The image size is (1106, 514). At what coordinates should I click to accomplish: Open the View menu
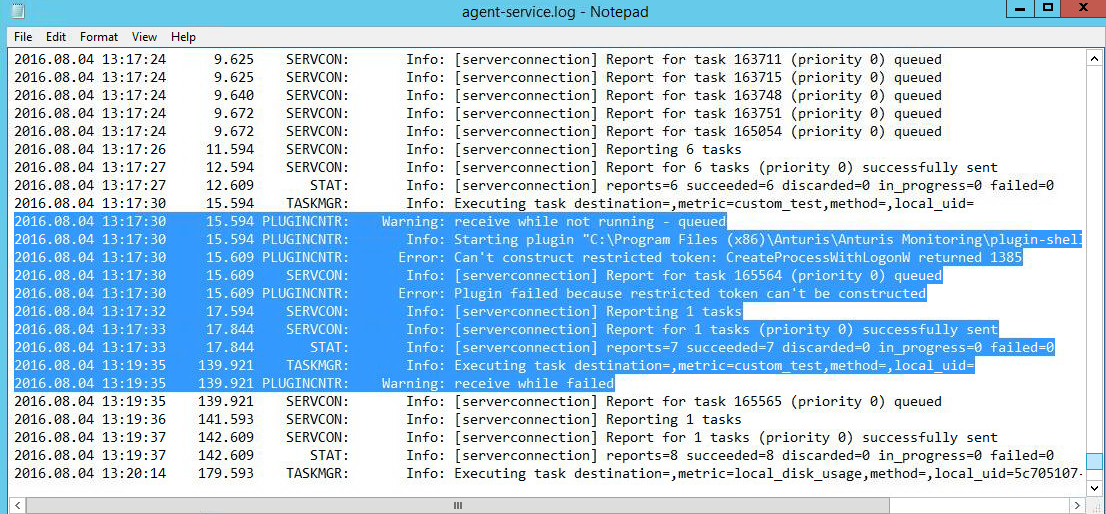(x=144, y=37)
